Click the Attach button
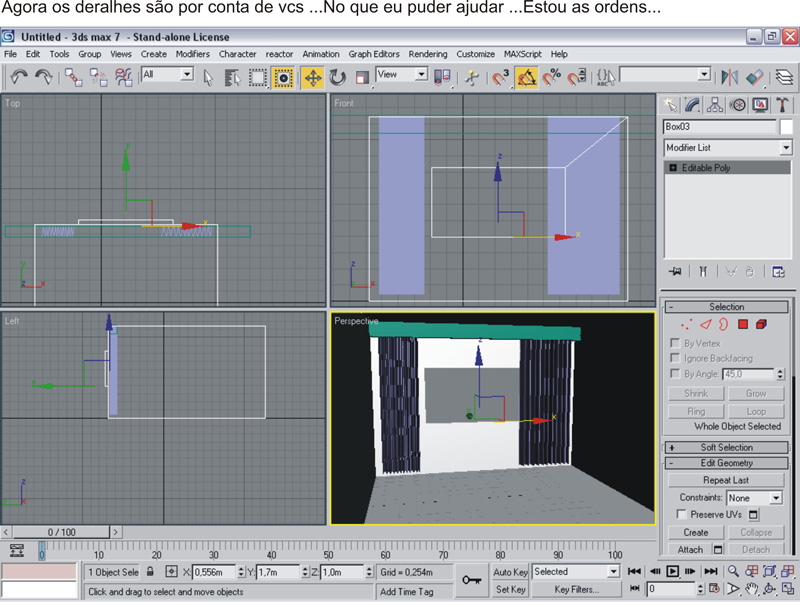The image size is (800, 602). point(690,549)
